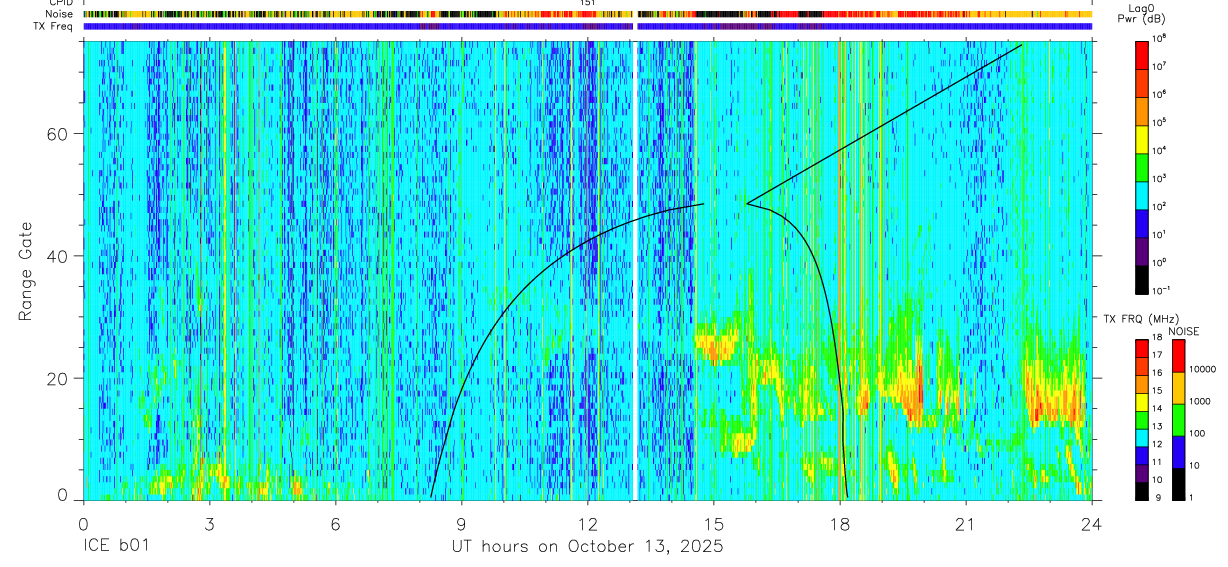Screen dimensions: 1228x567
Task: Select the black segment of TX FRQ colorbar
Action: [x=1141, y=490]
